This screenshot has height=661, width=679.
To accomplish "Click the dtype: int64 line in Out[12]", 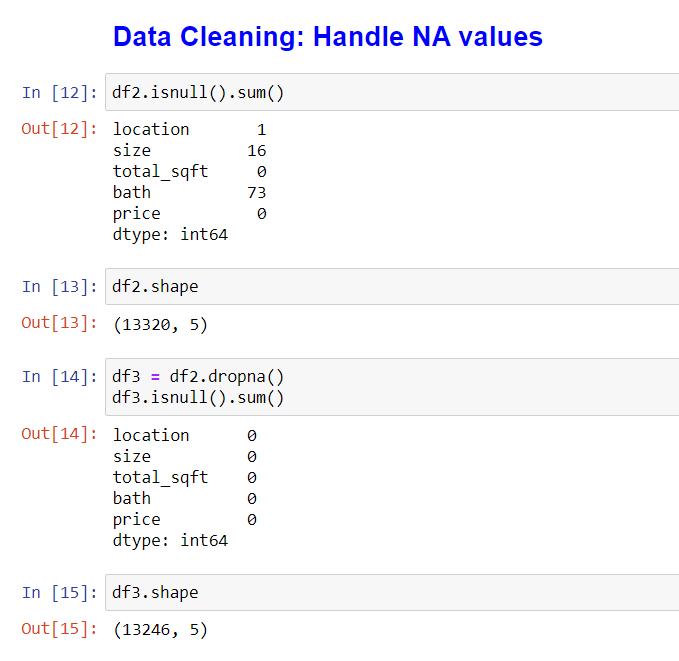I will click(x=170, y=235).
